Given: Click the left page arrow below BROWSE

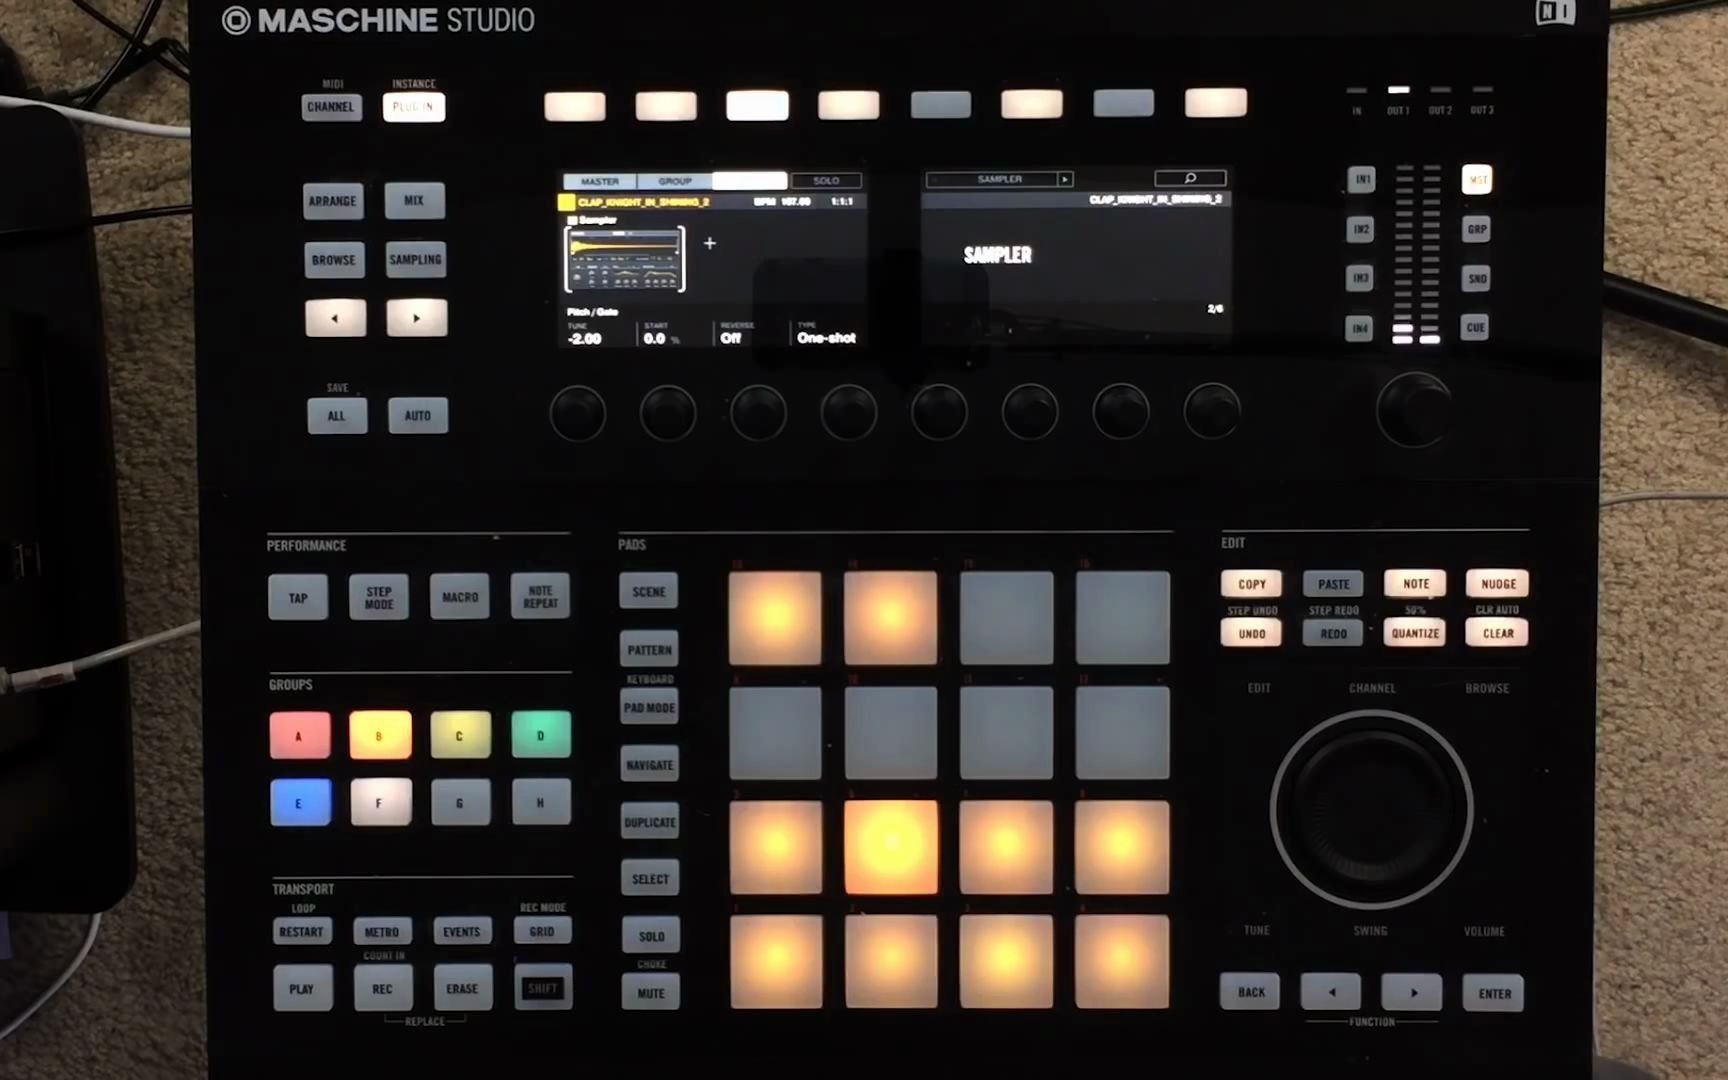Looking at the screenshot, I should [335, 318].
